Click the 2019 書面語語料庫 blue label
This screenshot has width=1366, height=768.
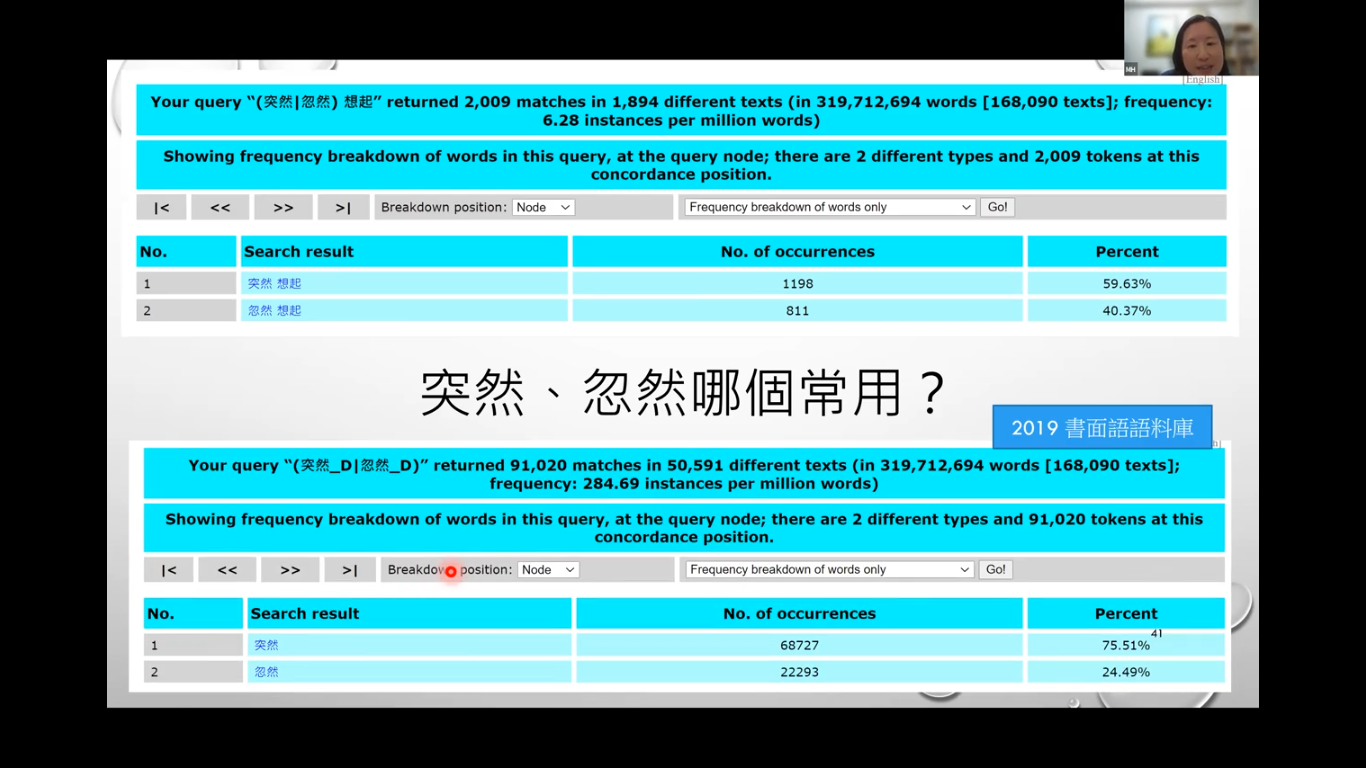coord(1102,428)
